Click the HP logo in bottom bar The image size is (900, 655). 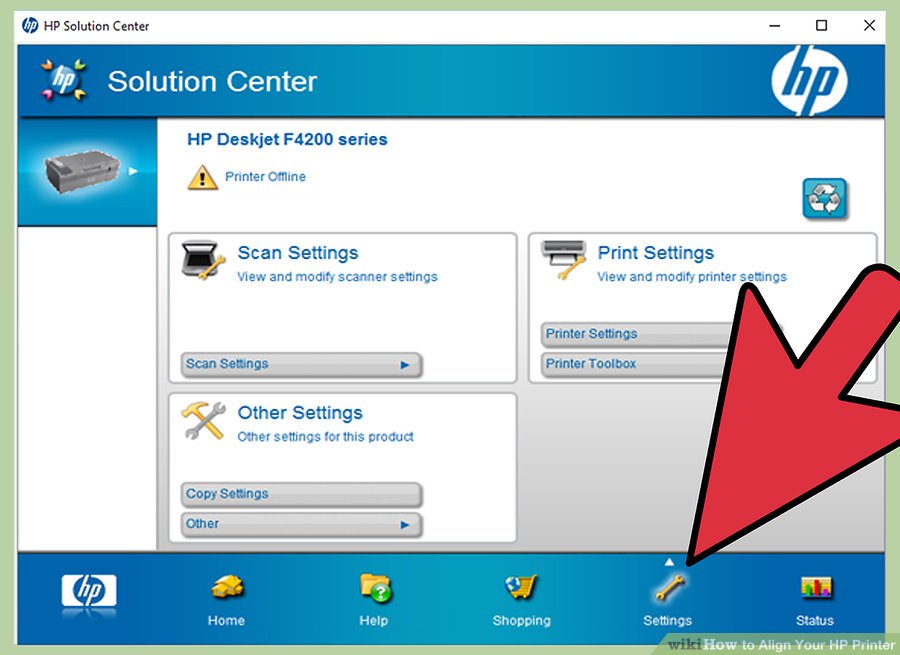click(89, 591)
